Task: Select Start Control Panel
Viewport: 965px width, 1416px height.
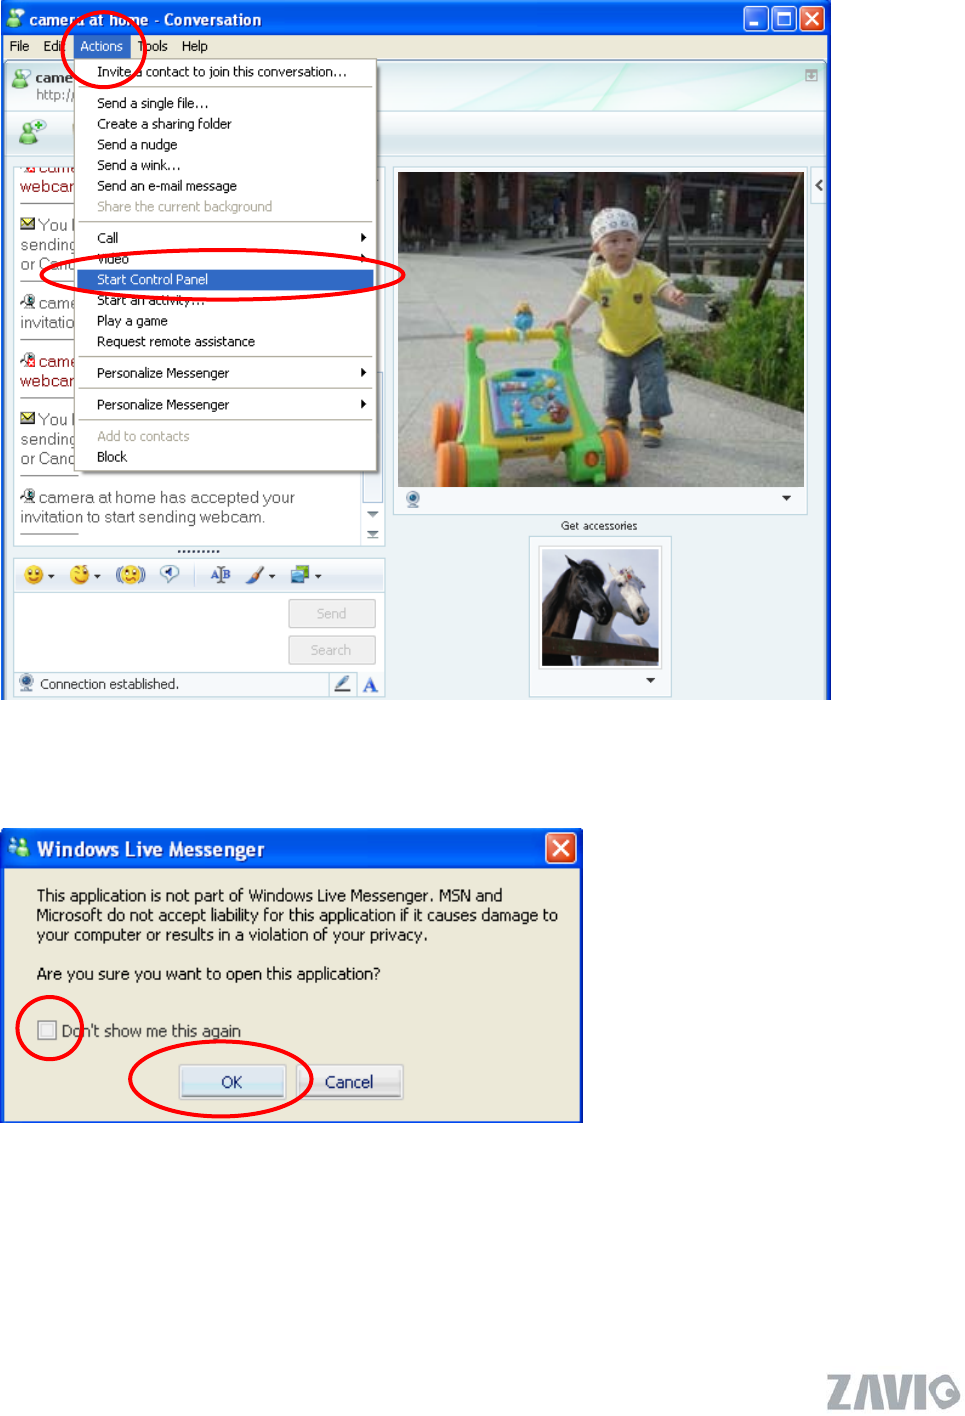Action: [225, 280]
